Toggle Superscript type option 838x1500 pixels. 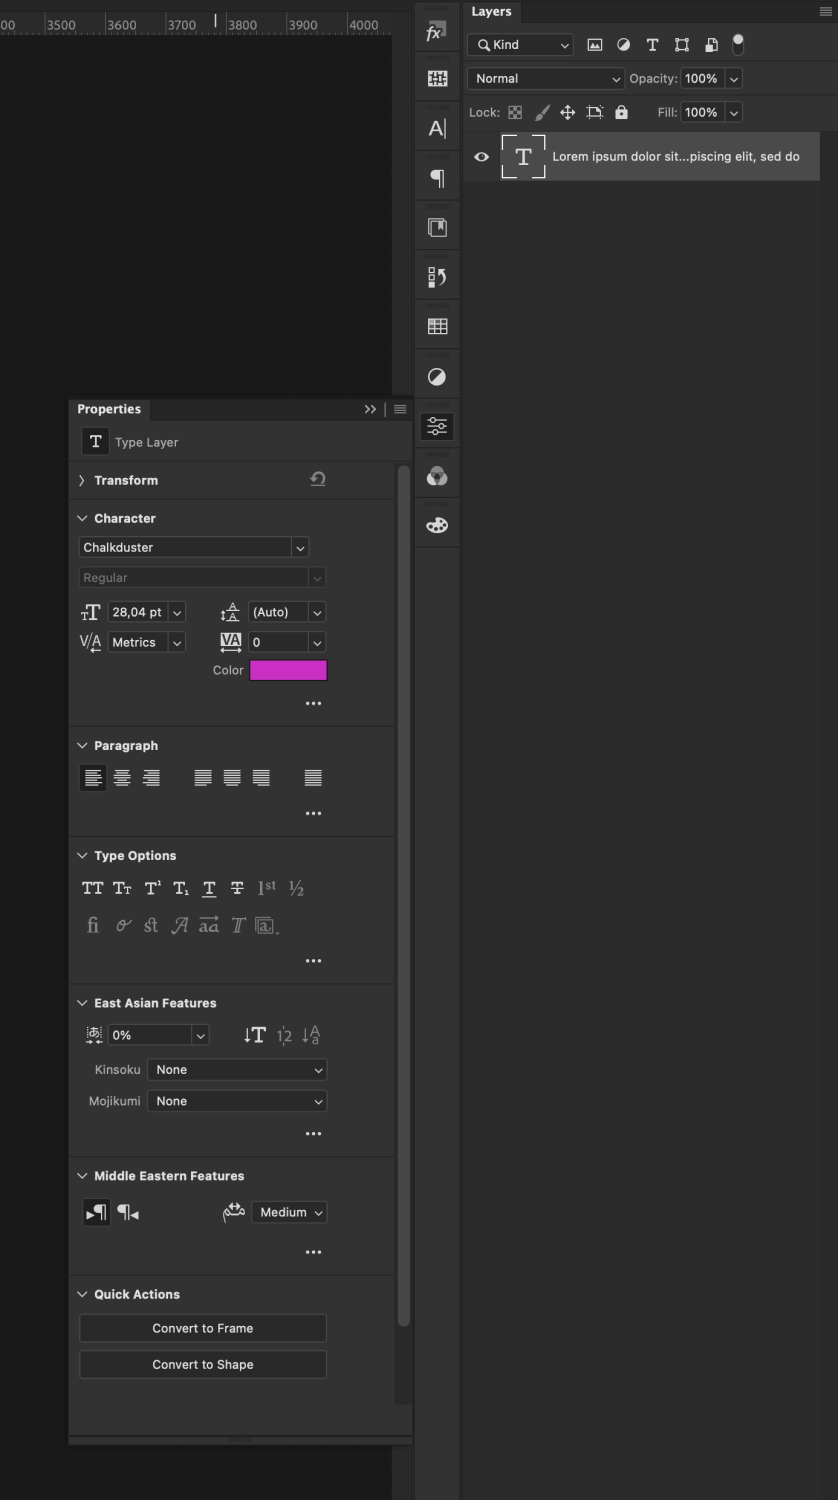(152, 888)
